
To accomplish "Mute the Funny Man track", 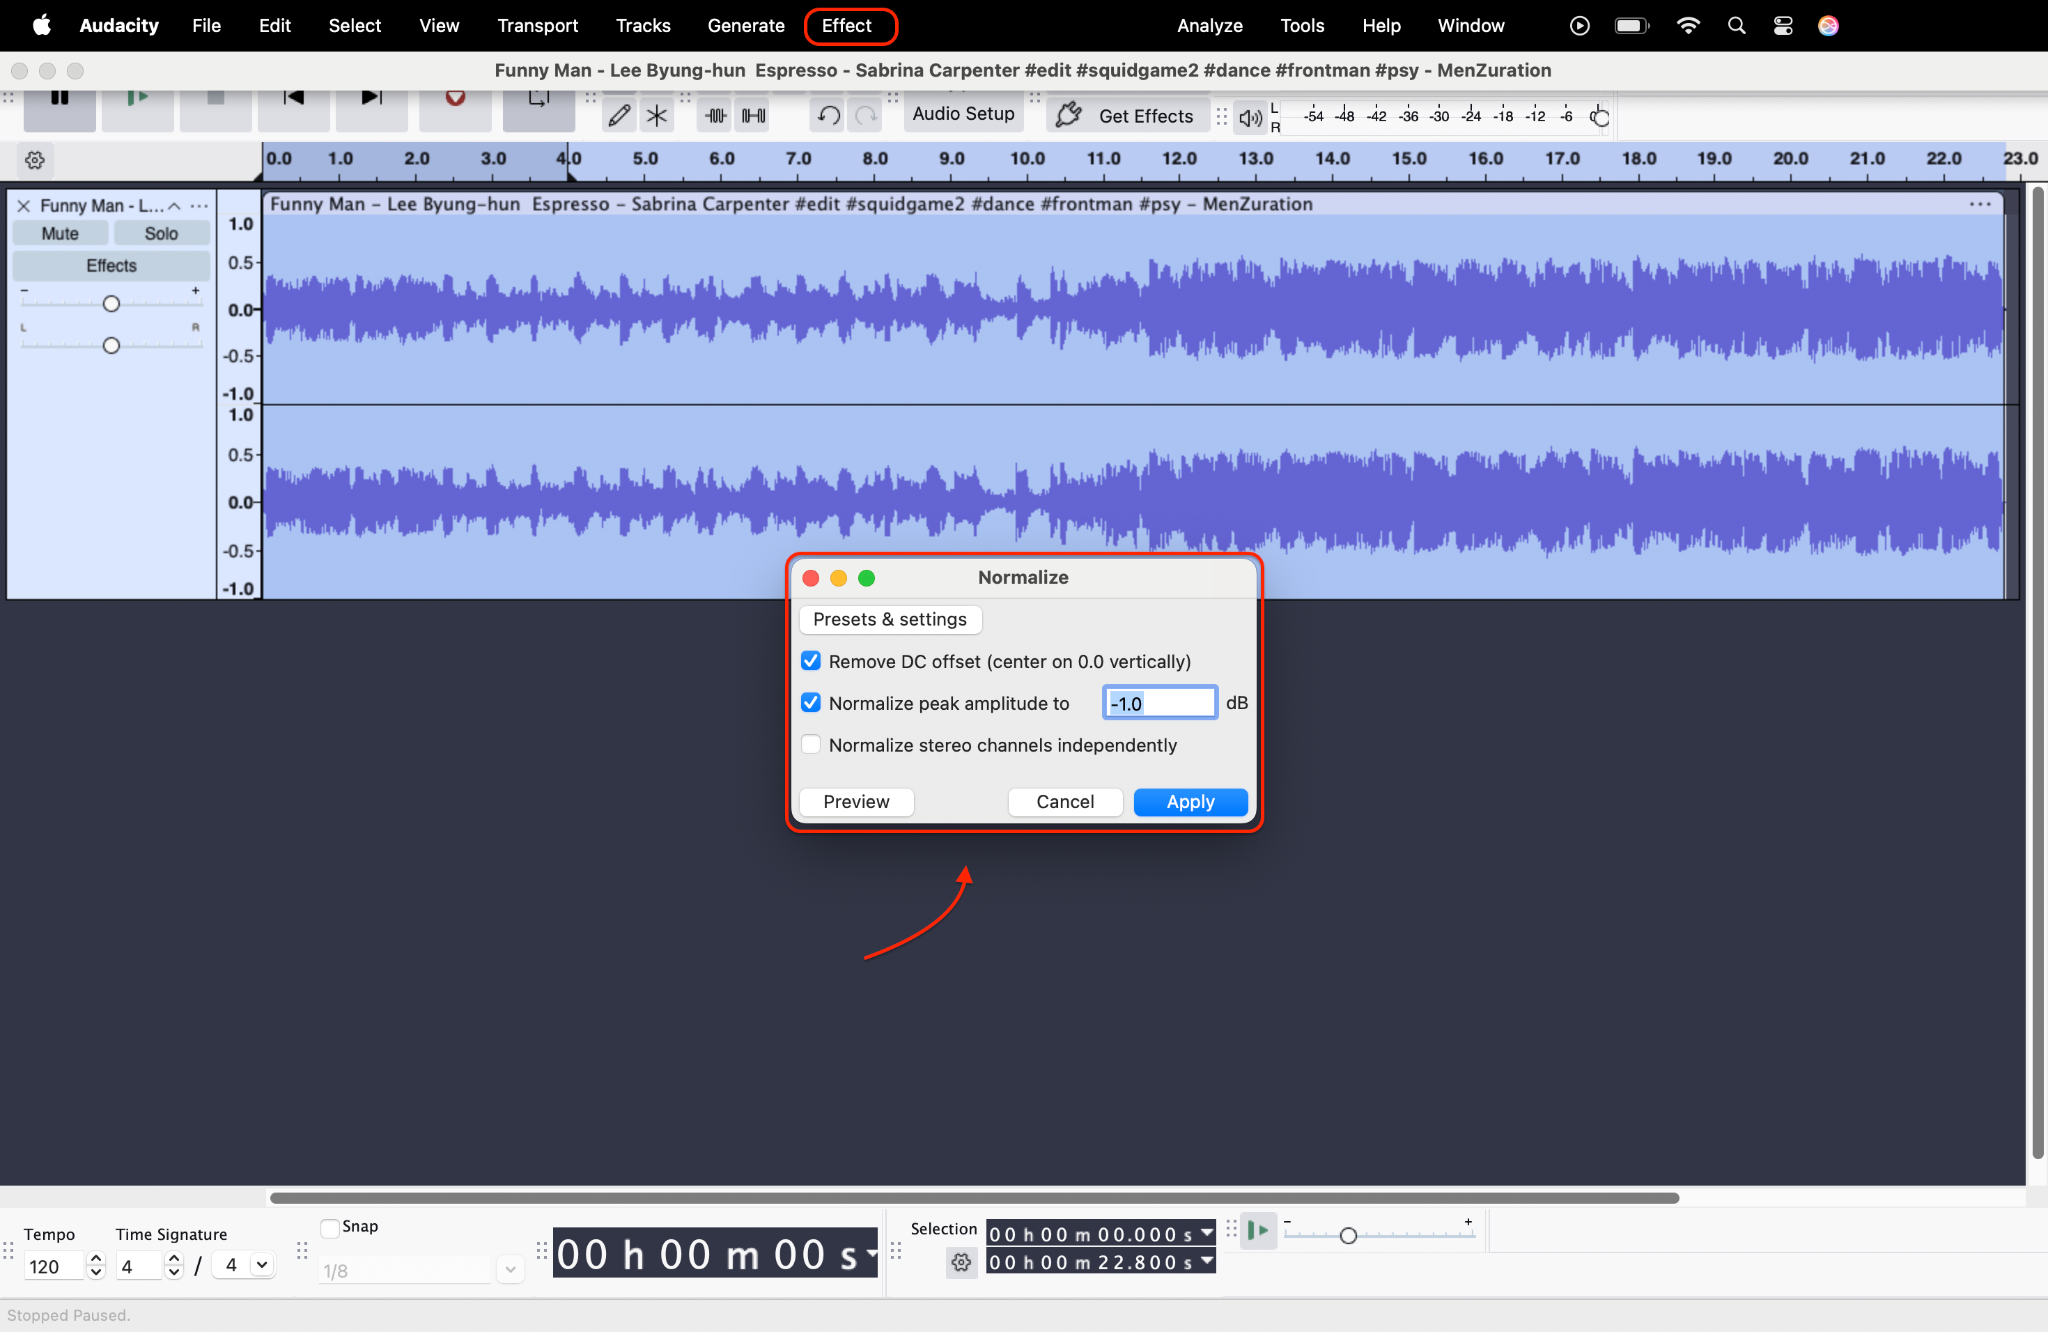I will [60, 234].
